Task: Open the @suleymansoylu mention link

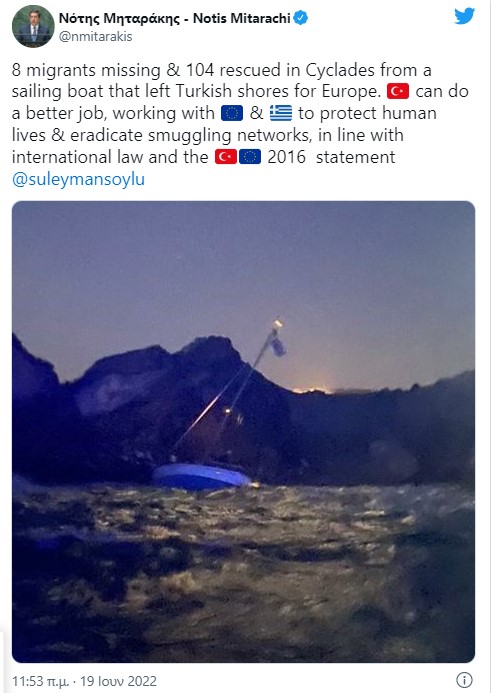Action: pos(78,179)
